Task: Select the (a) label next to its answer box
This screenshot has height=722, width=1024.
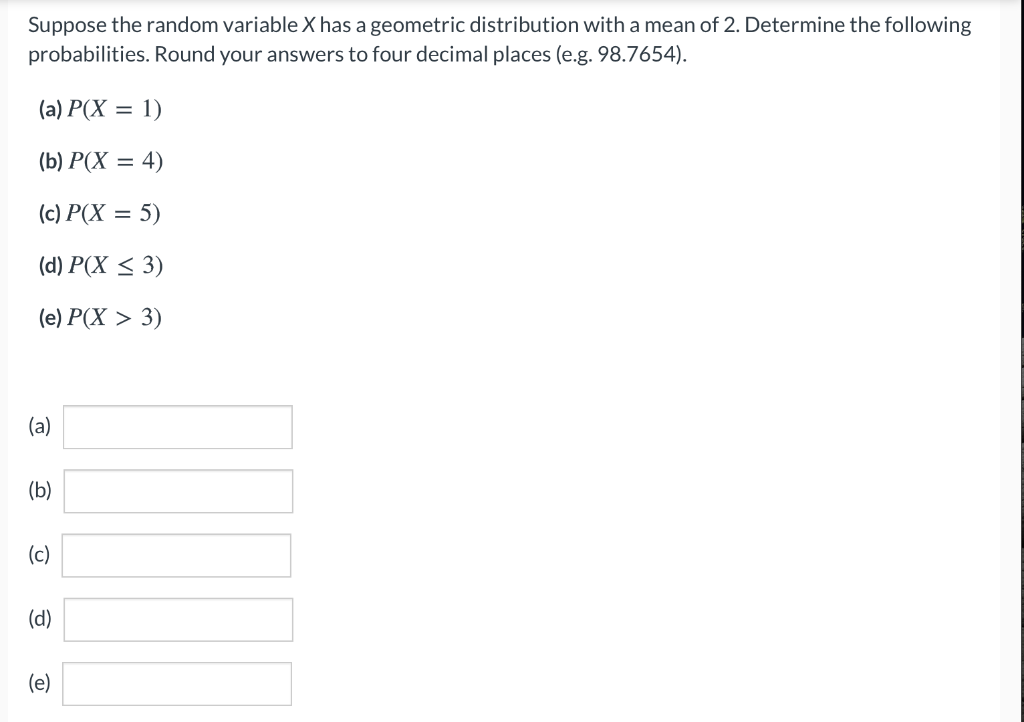Action: (x=38, y=426)
